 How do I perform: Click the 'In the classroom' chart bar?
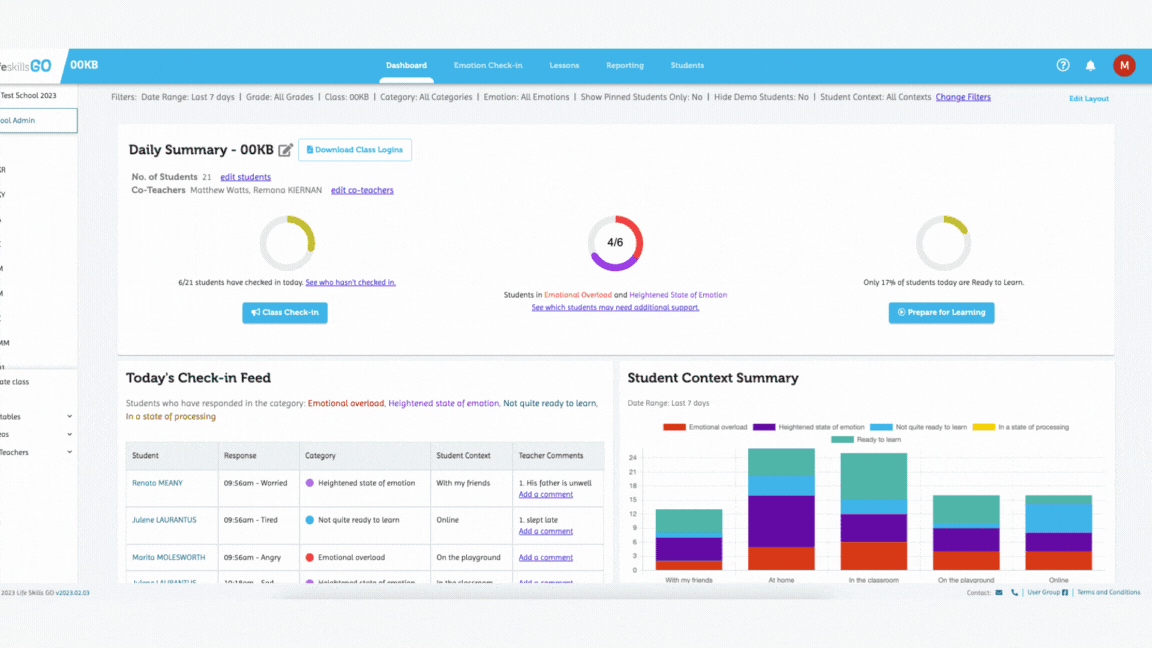pos(874,511)
